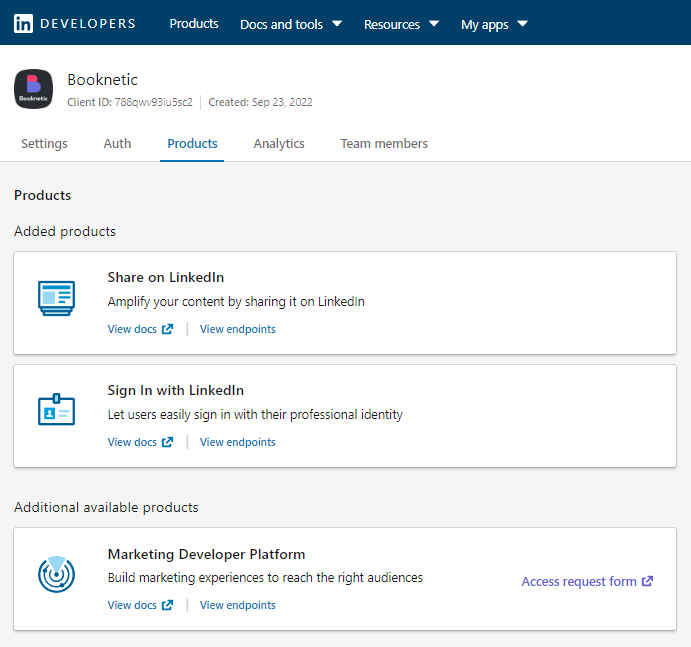Click the Created: Sep 23, 2022 text
Screen dimensions: 691x647
click(x=260, y=102)
